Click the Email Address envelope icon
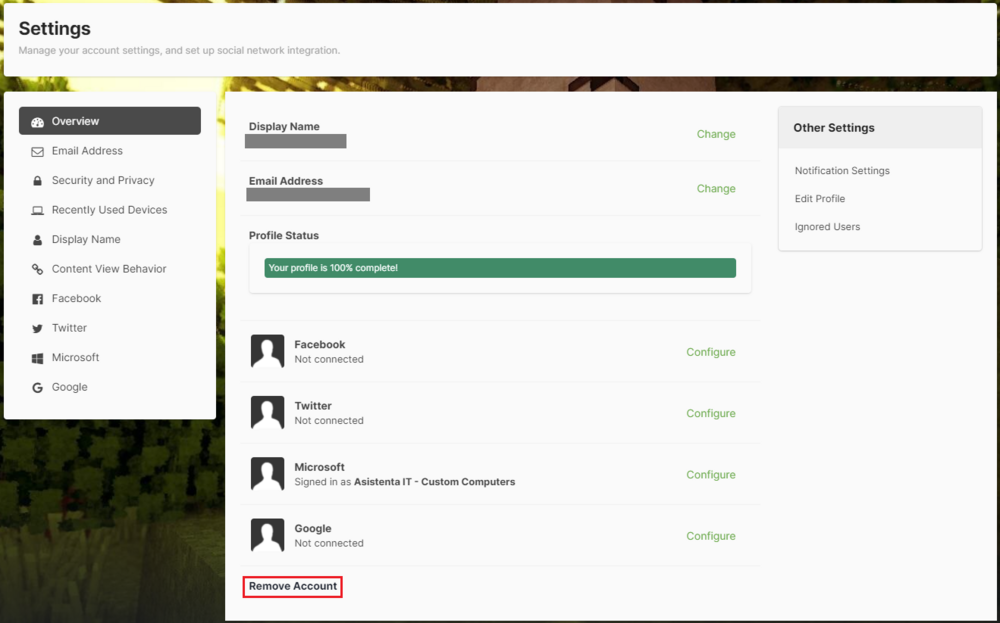 point(37,152)
